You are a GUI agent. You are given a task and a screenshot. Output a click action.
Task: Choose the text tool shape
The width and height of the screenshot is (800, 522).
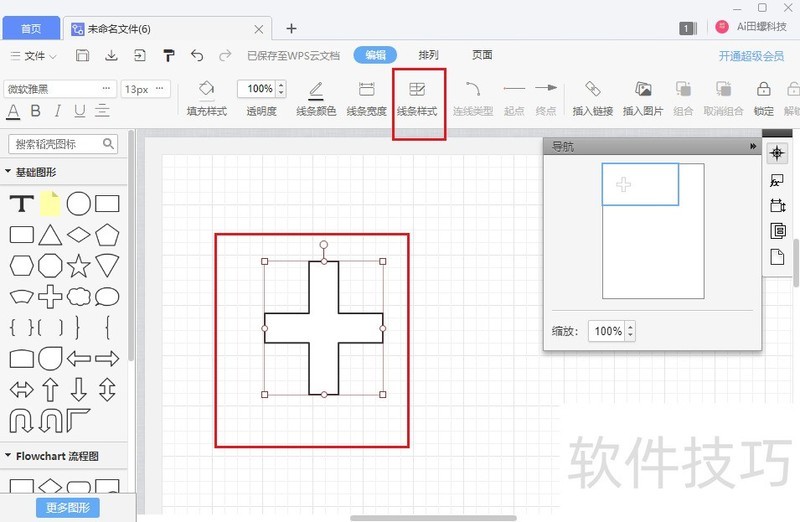pos(21,205)
